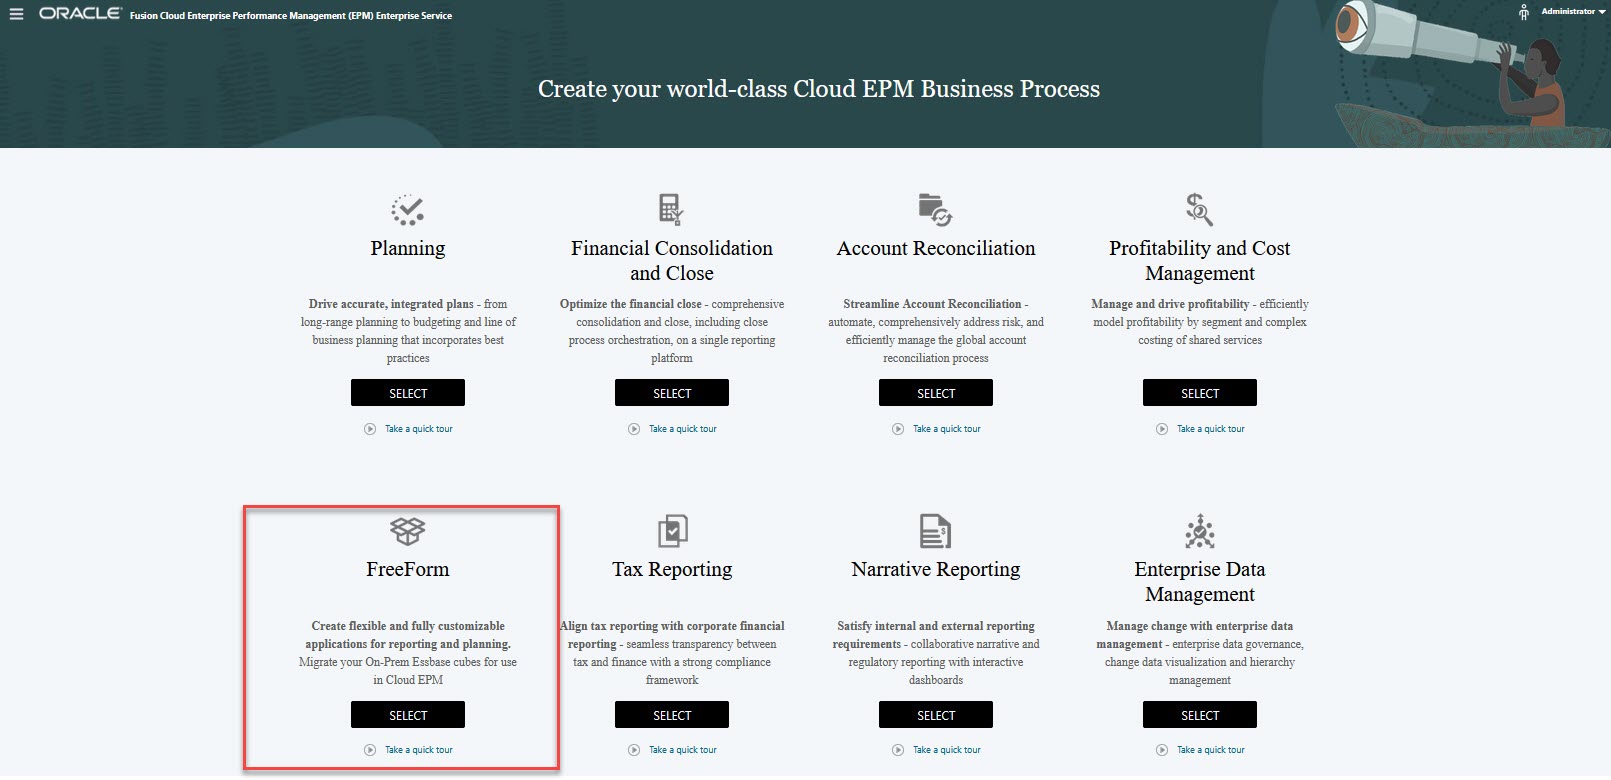This screenshot has height=780, width=1611.
Task: Click the Tax Reporting heading
Action: [x=672, y=569]
